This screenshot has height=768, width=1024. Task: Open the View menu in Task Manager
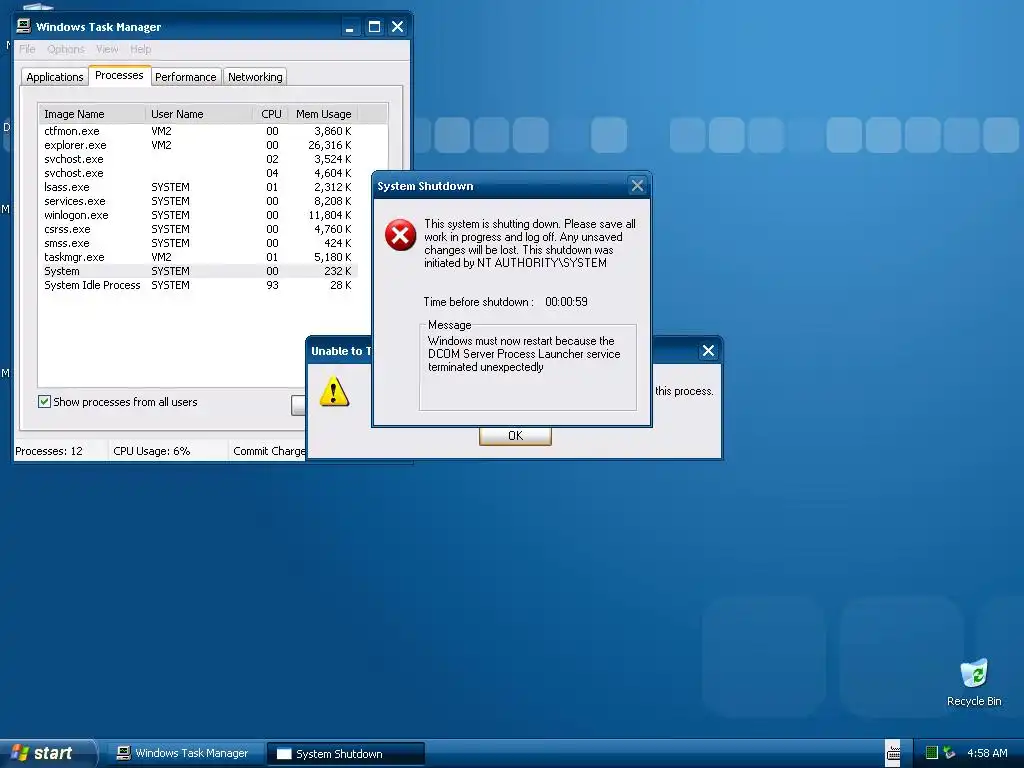107,49
